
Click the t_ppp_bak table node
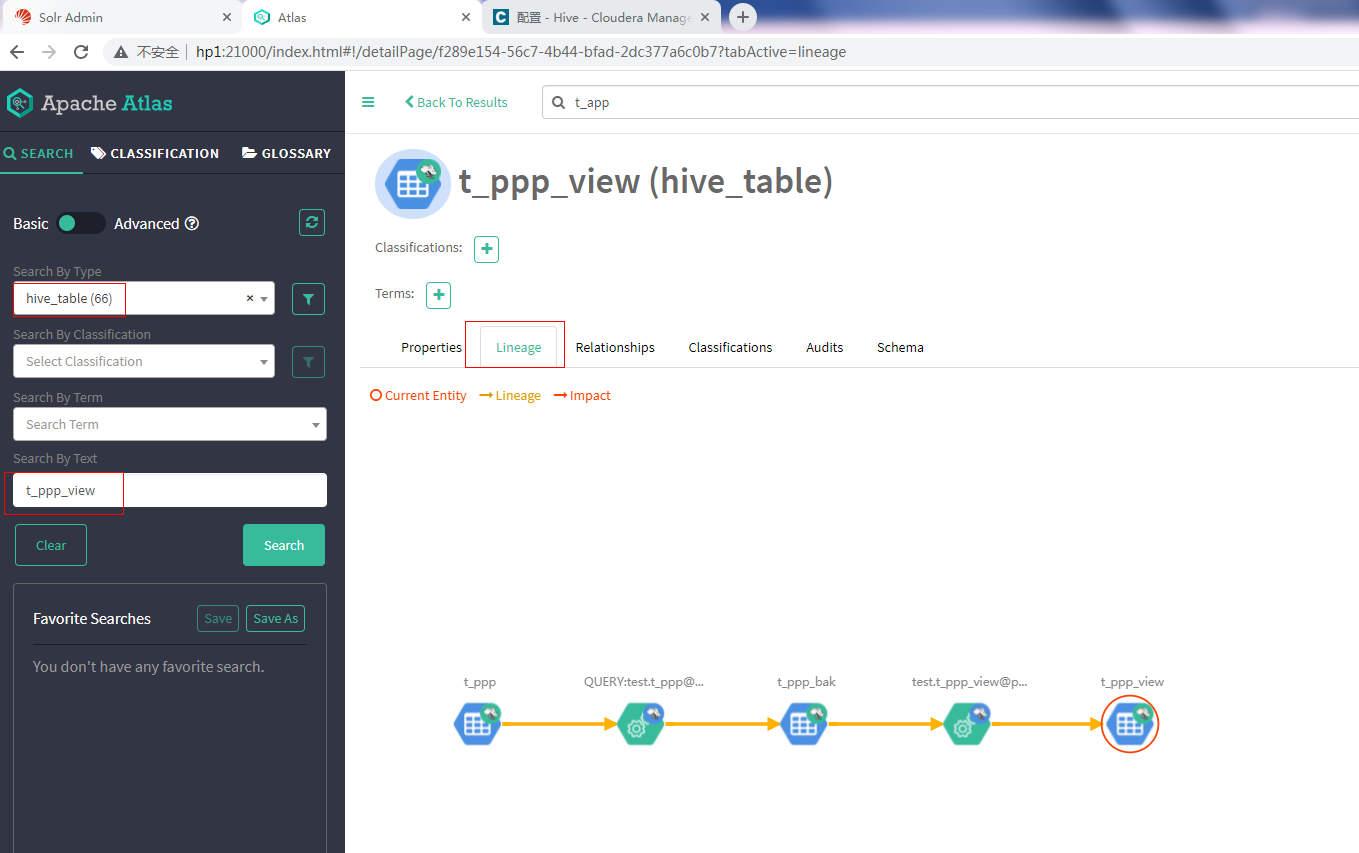(804, 725)
